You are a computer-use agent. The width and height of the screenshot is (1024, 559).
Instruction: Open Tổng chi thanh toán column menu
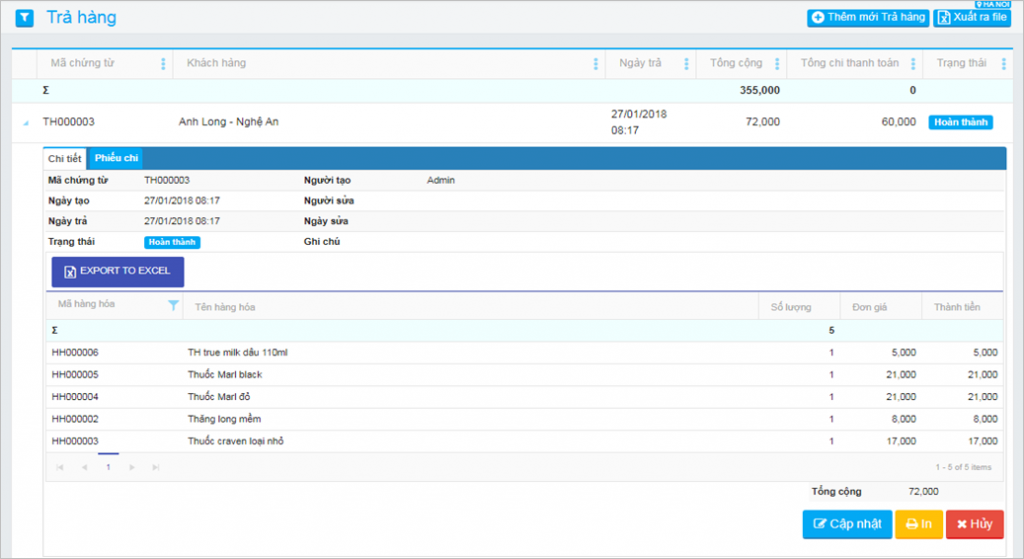click(x=913, y=63)
